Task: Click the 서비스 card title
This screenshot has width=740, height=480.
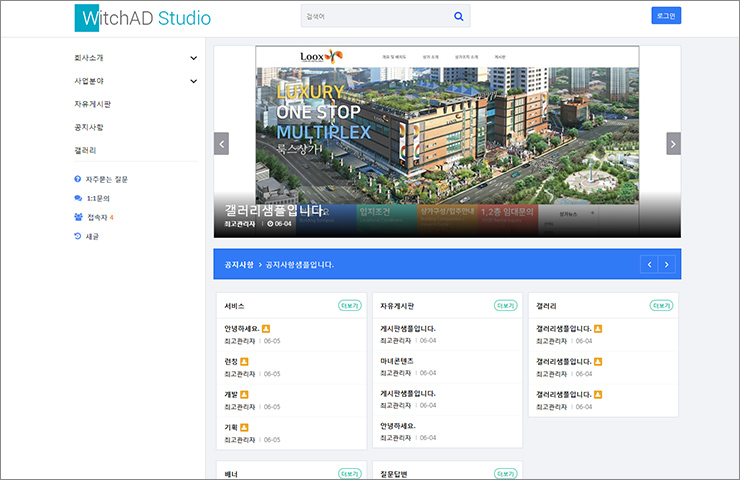Action: coord(234,306)
